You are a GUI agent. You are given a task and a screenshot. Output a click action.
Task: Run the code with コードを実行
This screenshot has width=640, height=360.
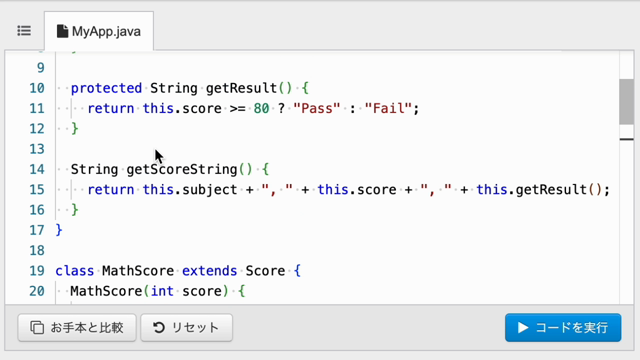tap(563, 327)
